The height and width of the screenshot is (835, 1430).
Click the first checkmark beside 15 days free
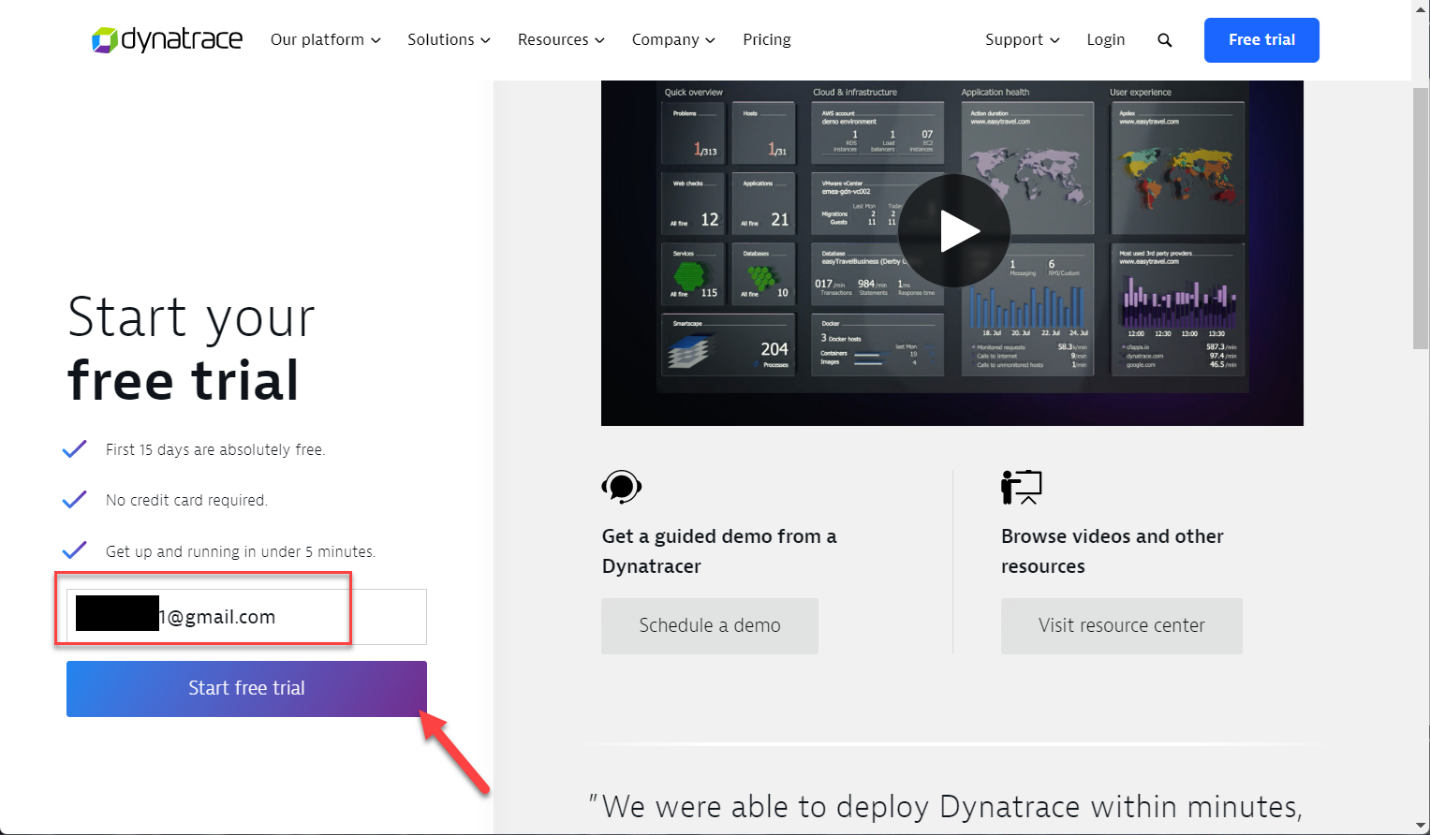pos(75,450)
